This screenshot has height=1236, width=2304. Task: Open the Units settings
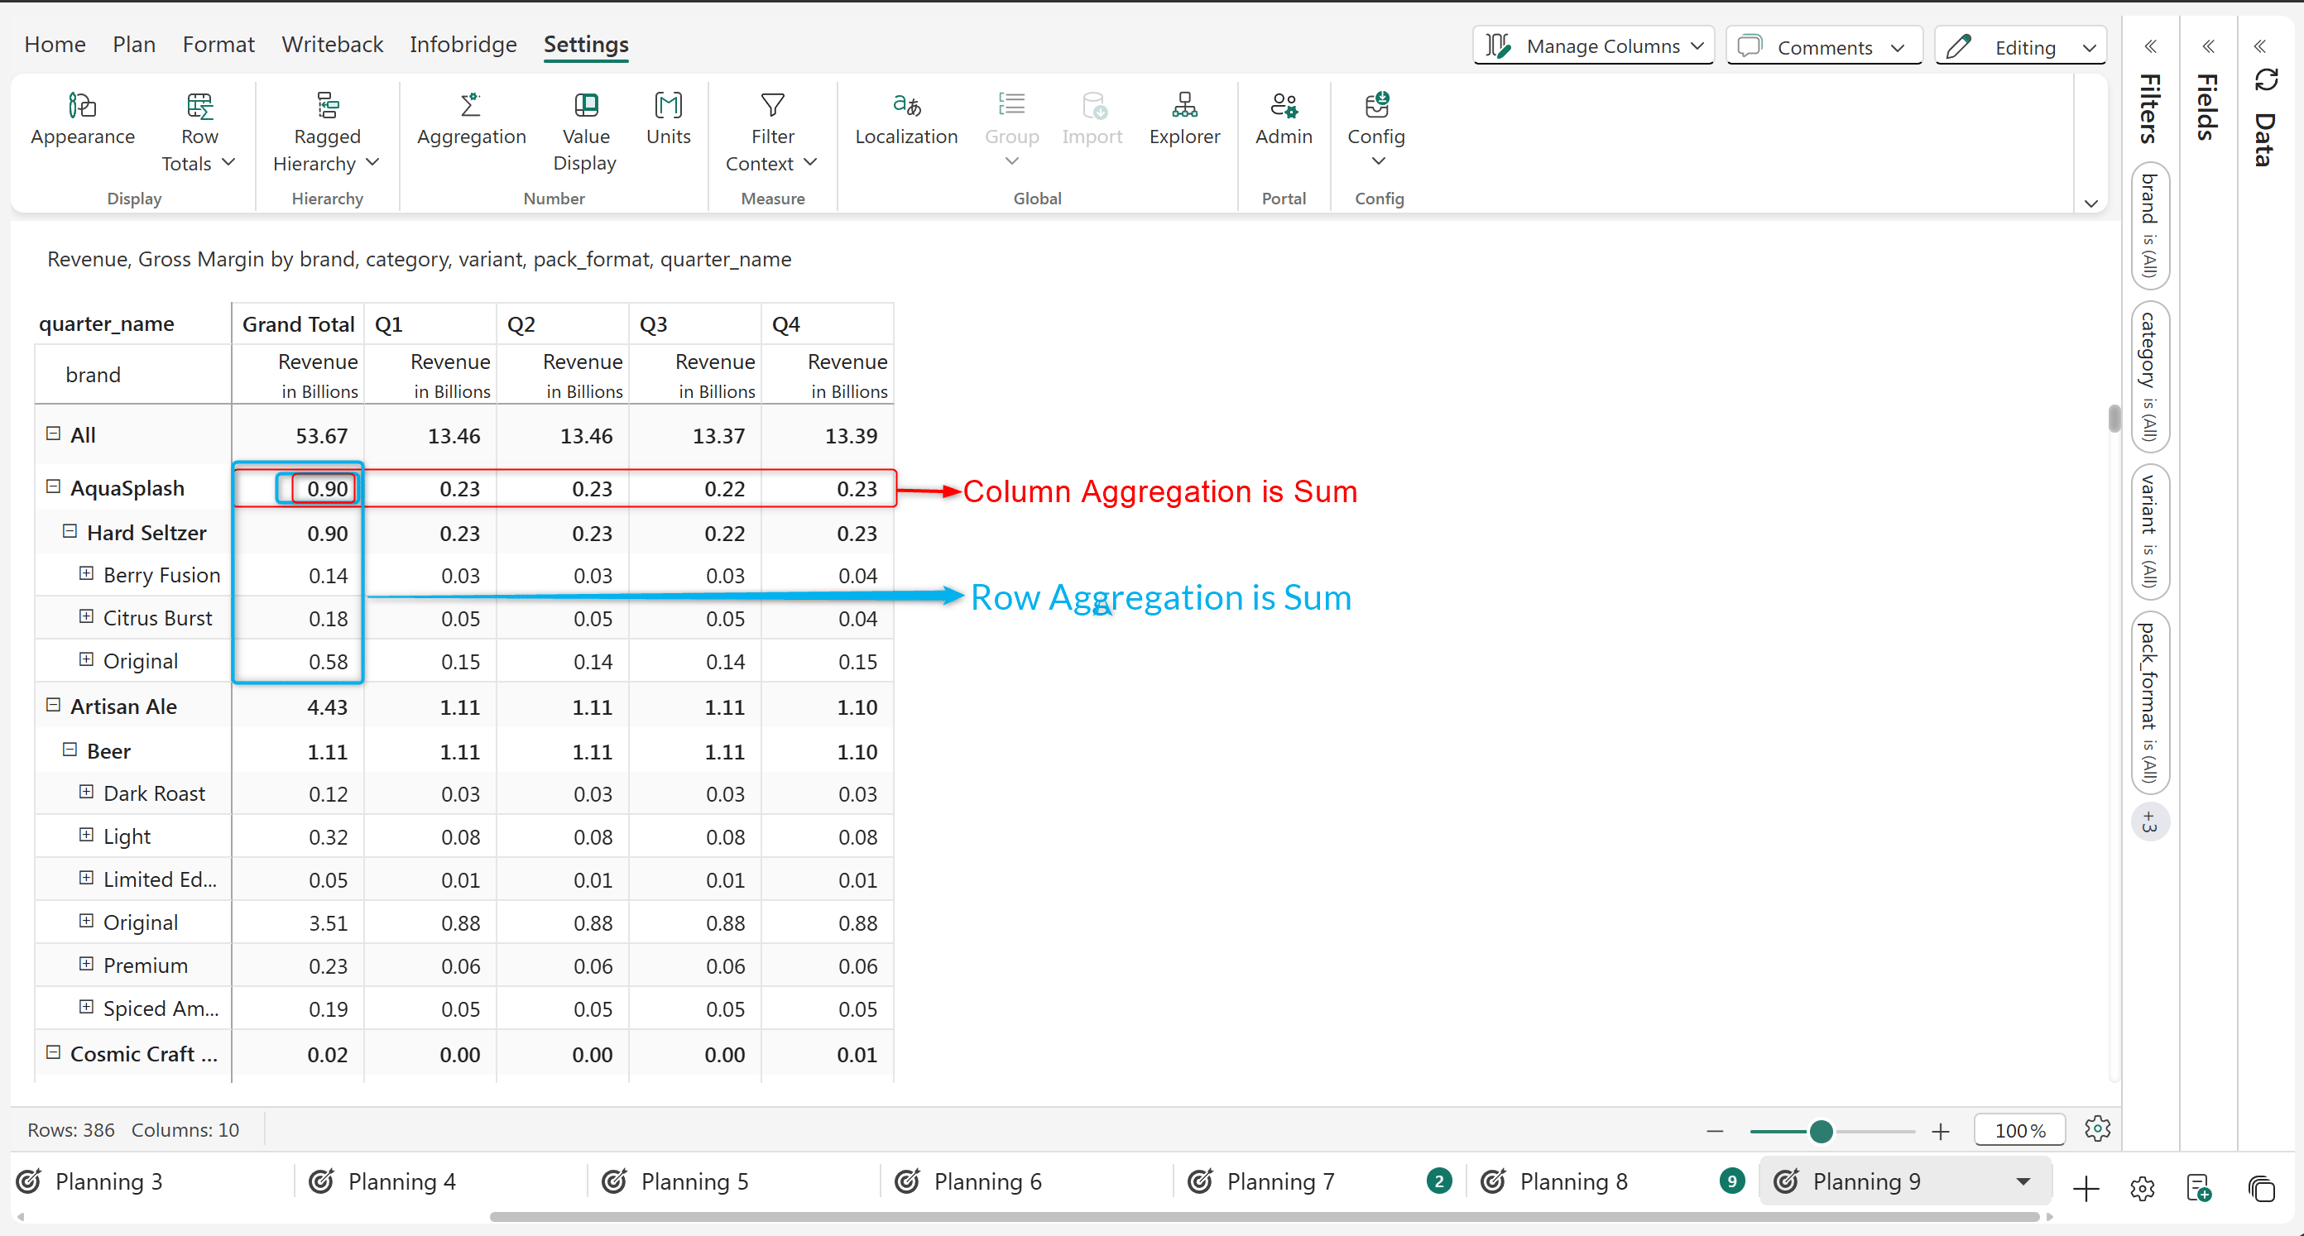coord(668,119)
